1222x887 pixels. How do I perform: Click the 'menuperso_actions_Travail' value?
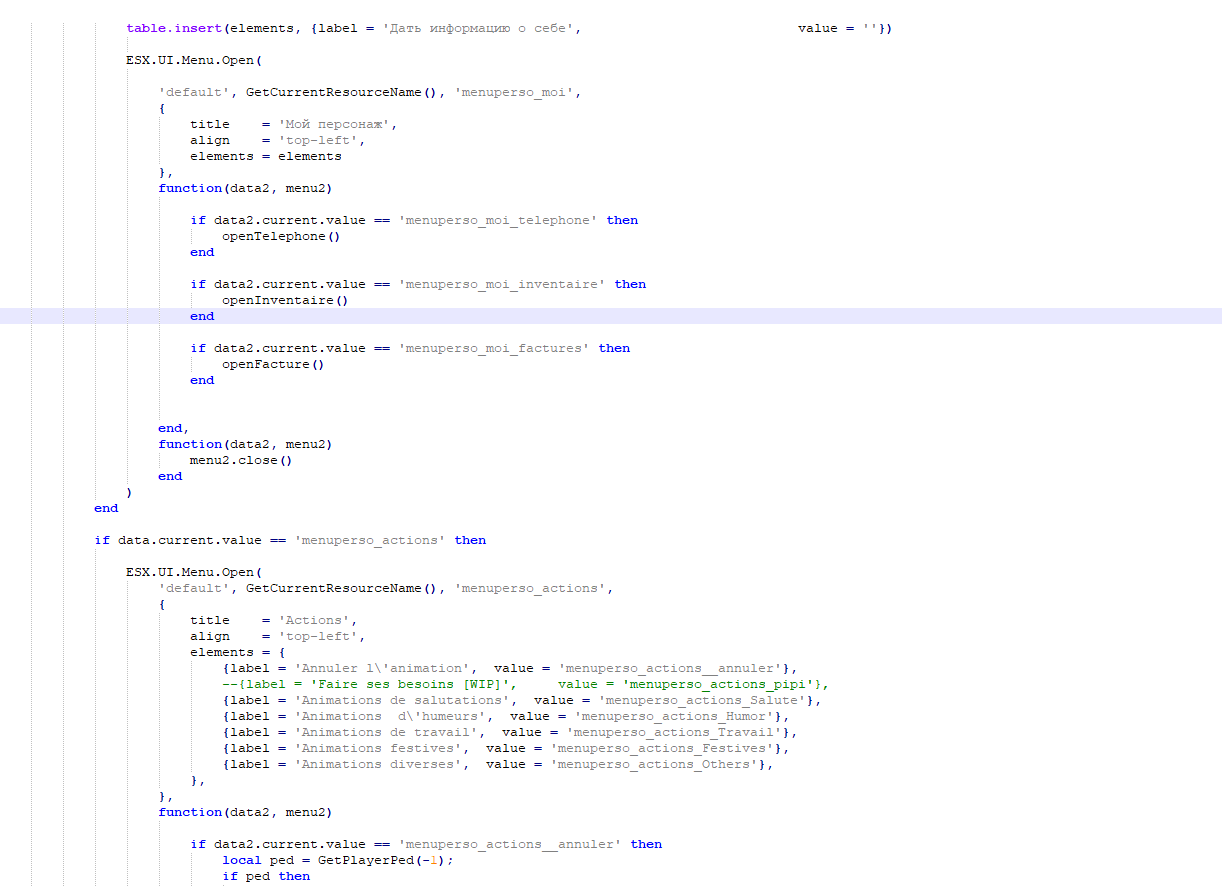pyautogui.click(x=674, y=732)
